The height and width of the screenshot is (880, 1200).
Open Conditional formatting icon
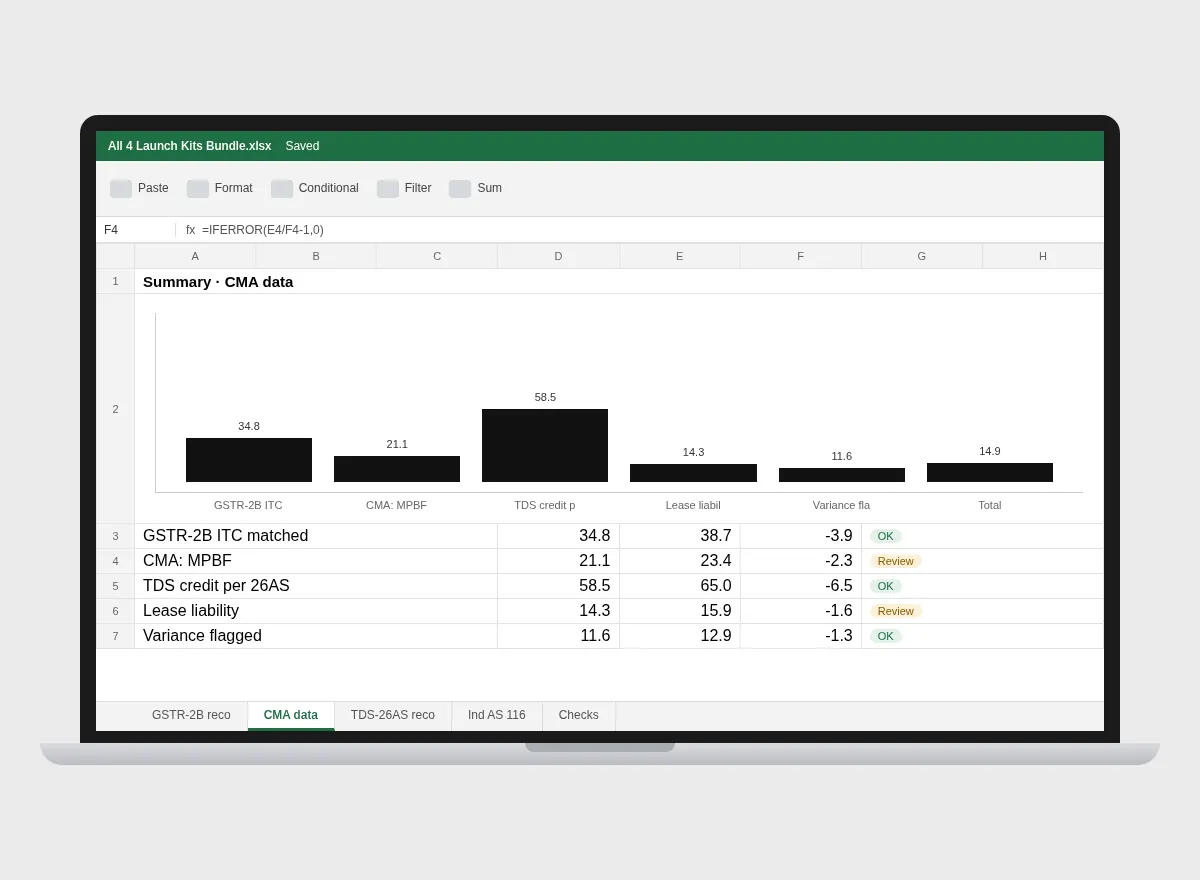tap(282, 188)
